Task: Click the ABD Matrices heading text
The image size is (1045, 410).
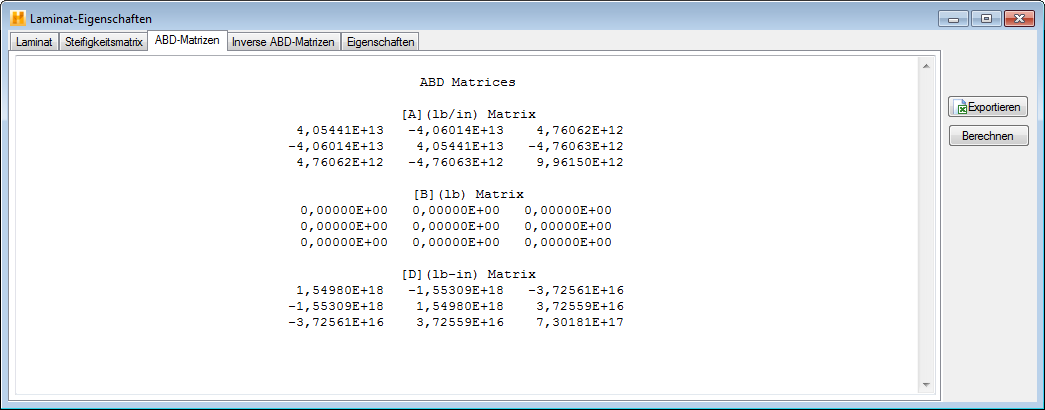Action: point(467,82)
